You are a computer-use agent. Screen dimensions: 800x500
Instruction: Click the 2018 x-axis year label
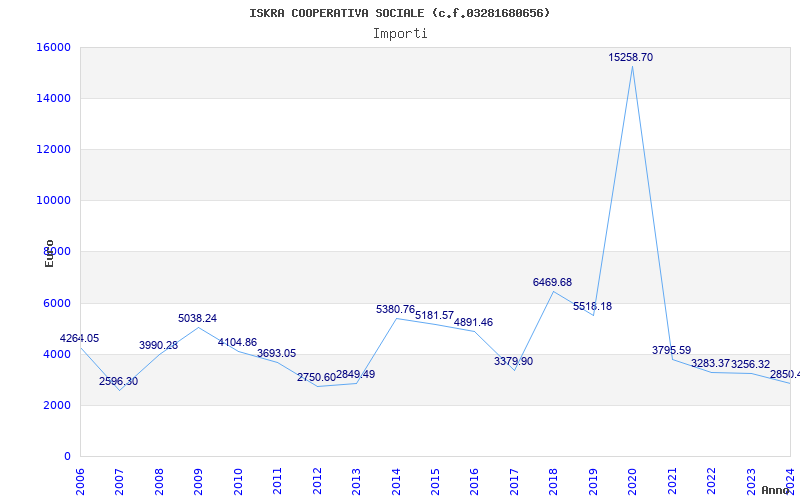[554, 482]
